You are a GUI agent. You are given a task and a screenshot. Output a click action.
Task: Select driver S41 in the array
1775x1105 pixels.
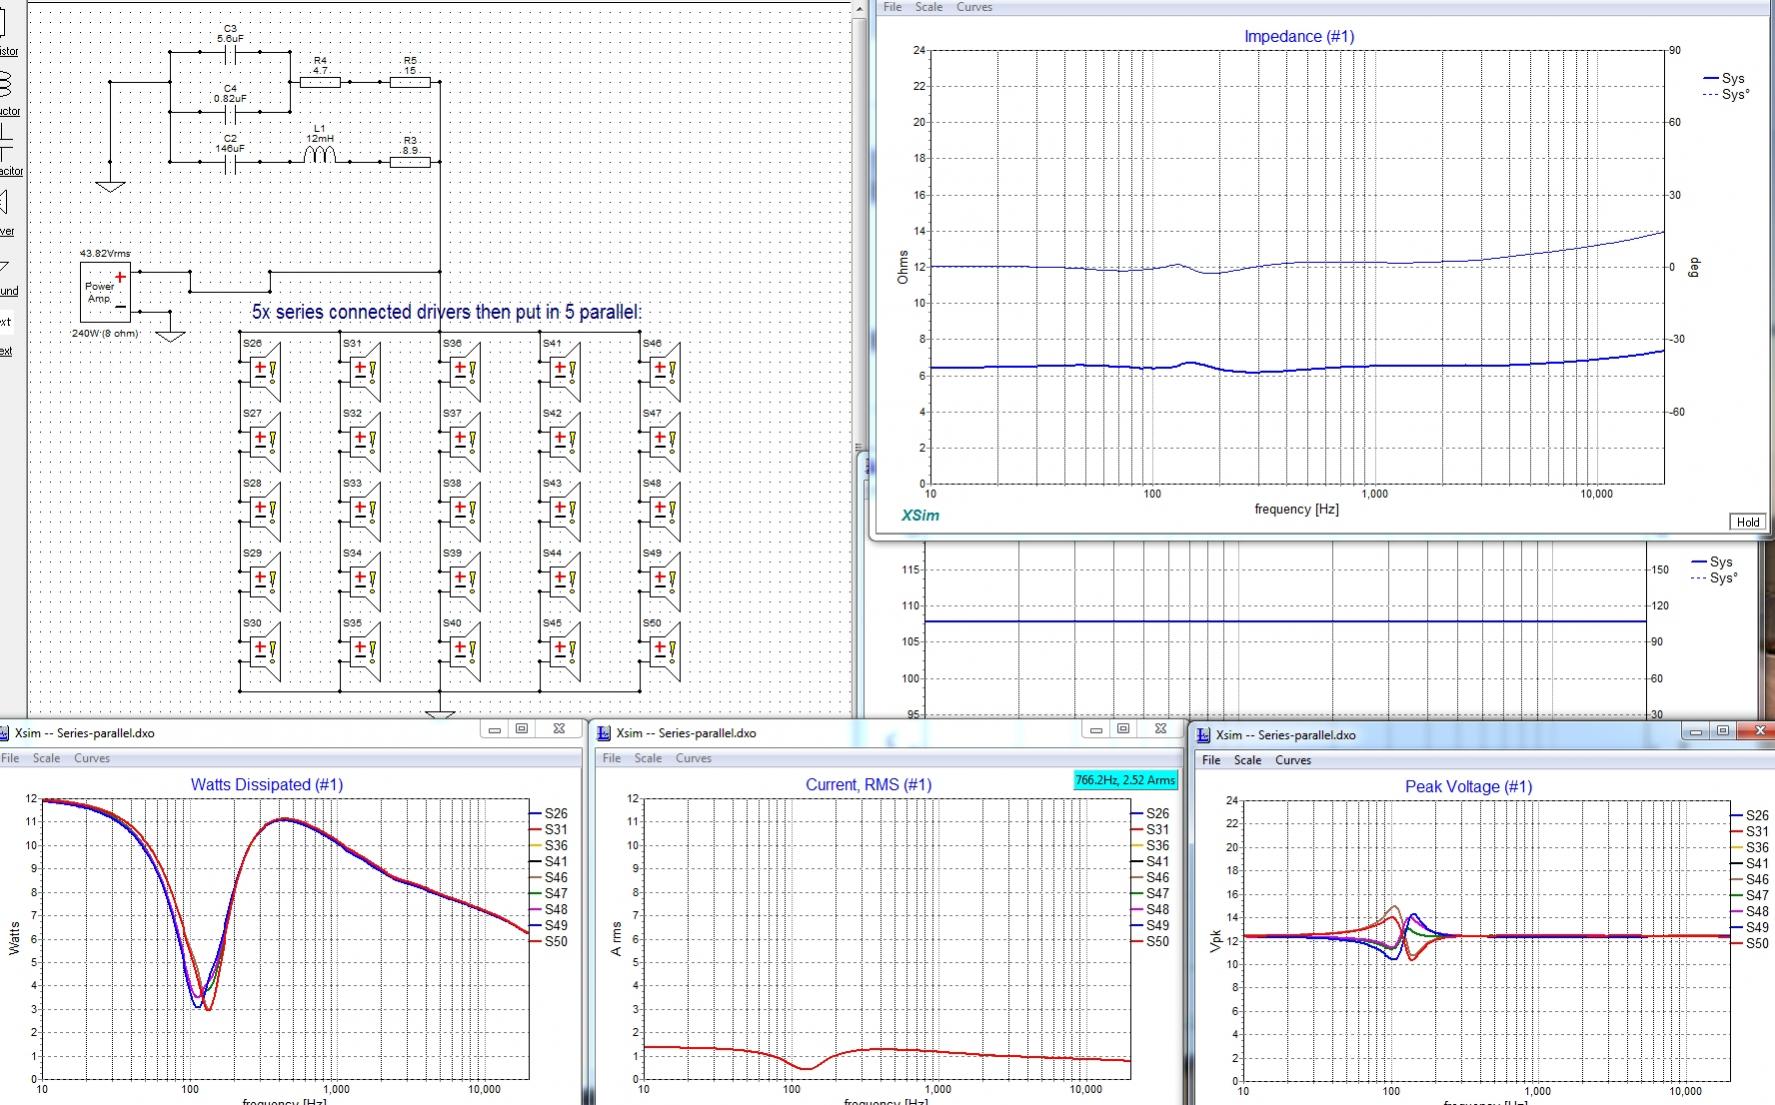pos(565,370)
